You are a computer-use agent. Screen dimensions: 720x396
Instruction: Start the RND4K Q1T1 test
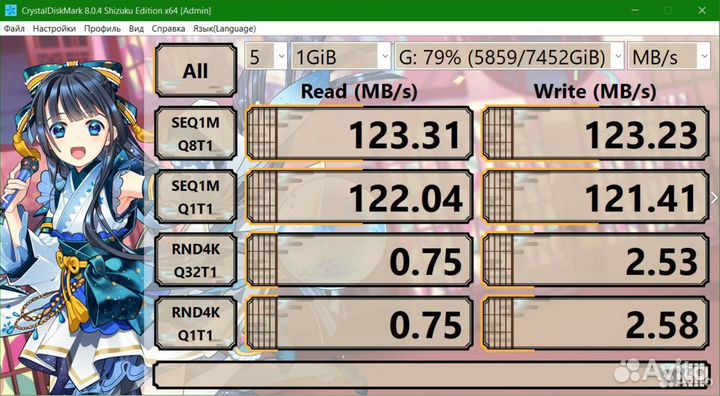pos(196,323)
